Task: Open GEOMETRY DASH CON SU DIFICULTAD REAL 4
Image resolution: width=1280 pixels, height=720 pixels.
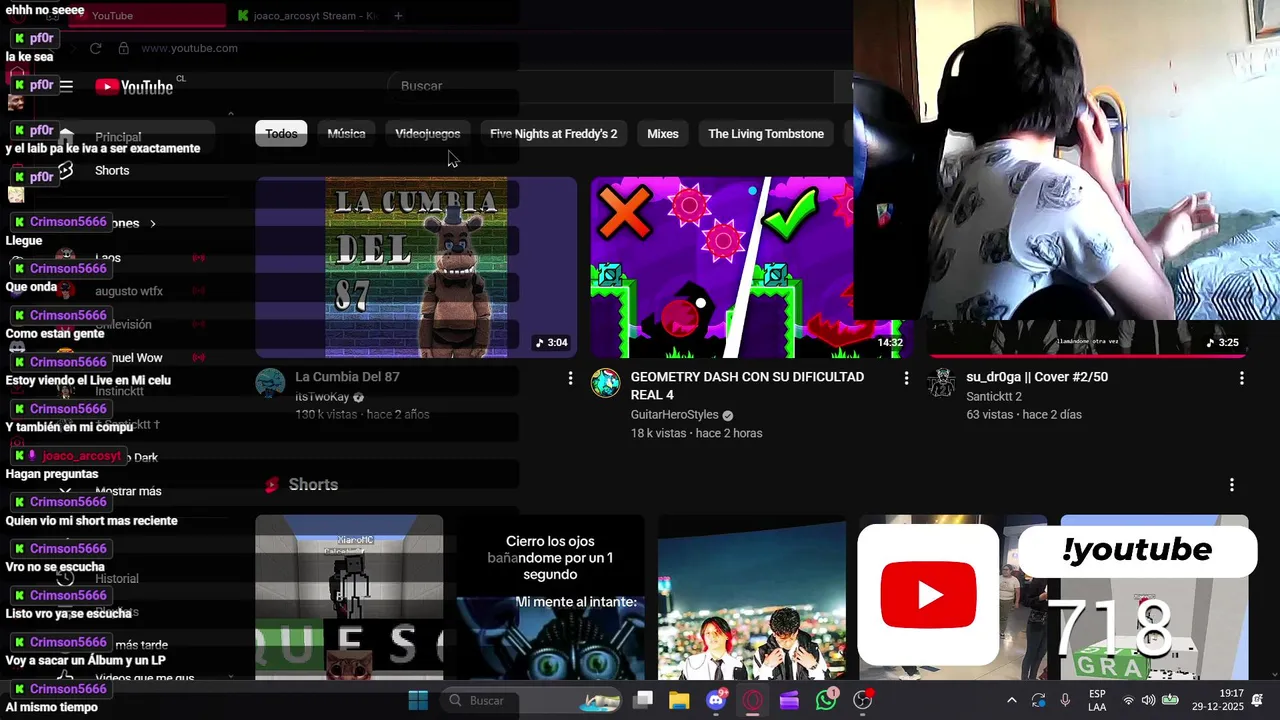Action: pyautogui.click(x=747, y=386)
